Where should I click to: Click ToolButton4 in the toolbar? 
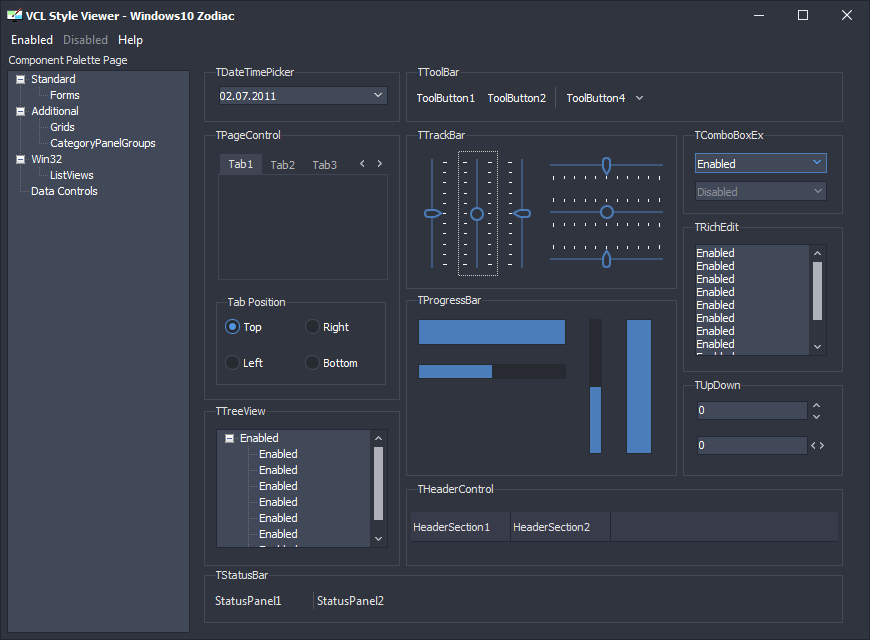595,98
